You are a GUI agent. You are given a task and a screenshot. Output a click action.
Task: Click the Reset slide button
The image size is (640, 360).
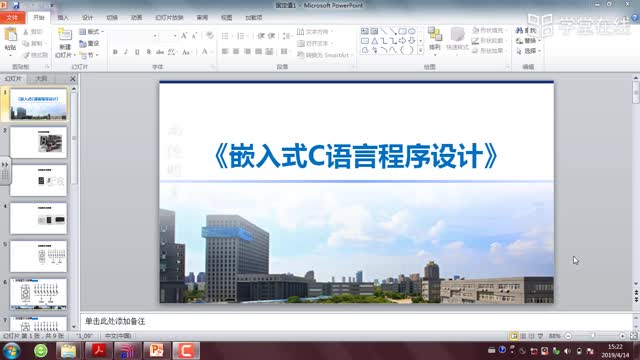click(89, 43)
